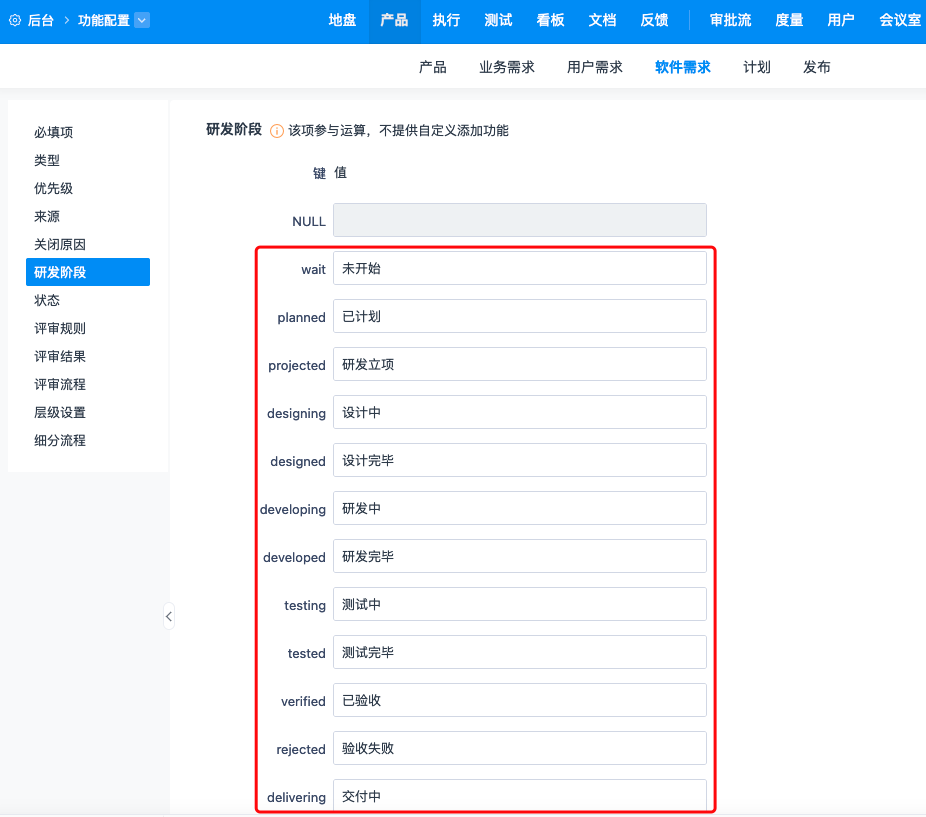The height and width of the screenshot is (817, 926).
Task: Click the planned field containing 已计划
Action: pyautogui.click(x=520, y=316)
